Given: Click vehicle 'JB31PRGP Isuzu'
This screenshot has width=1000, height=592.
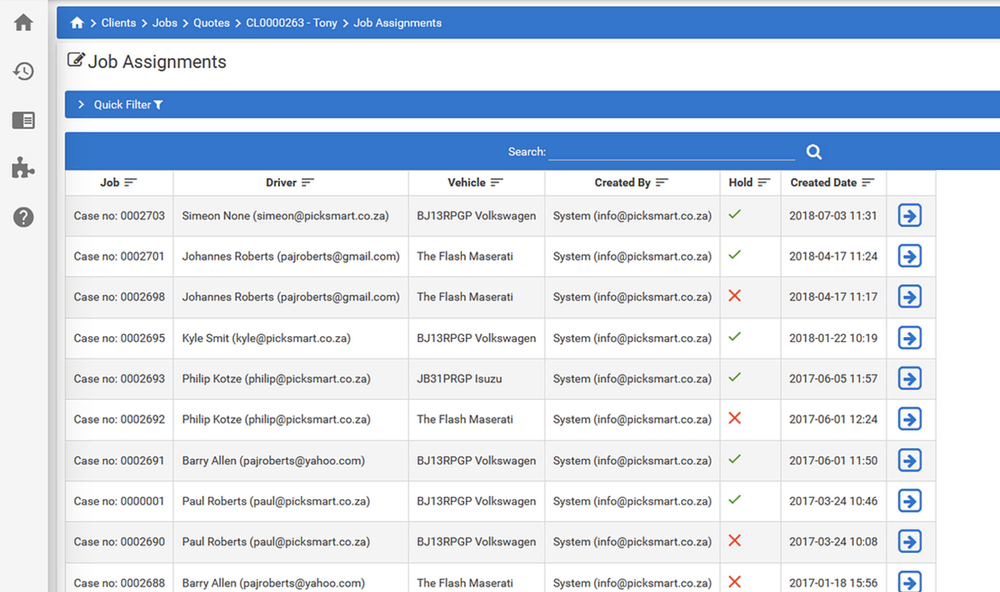Looking at the screenshot, I should pos(459,379).
